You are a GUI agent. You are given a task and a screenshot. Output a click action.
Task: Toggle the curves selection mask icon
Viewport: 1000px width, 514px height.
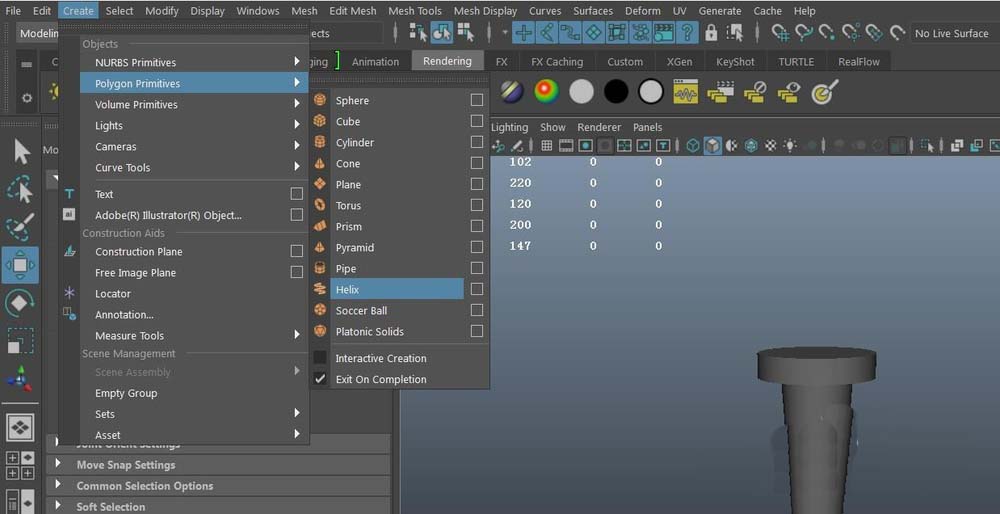570,33
